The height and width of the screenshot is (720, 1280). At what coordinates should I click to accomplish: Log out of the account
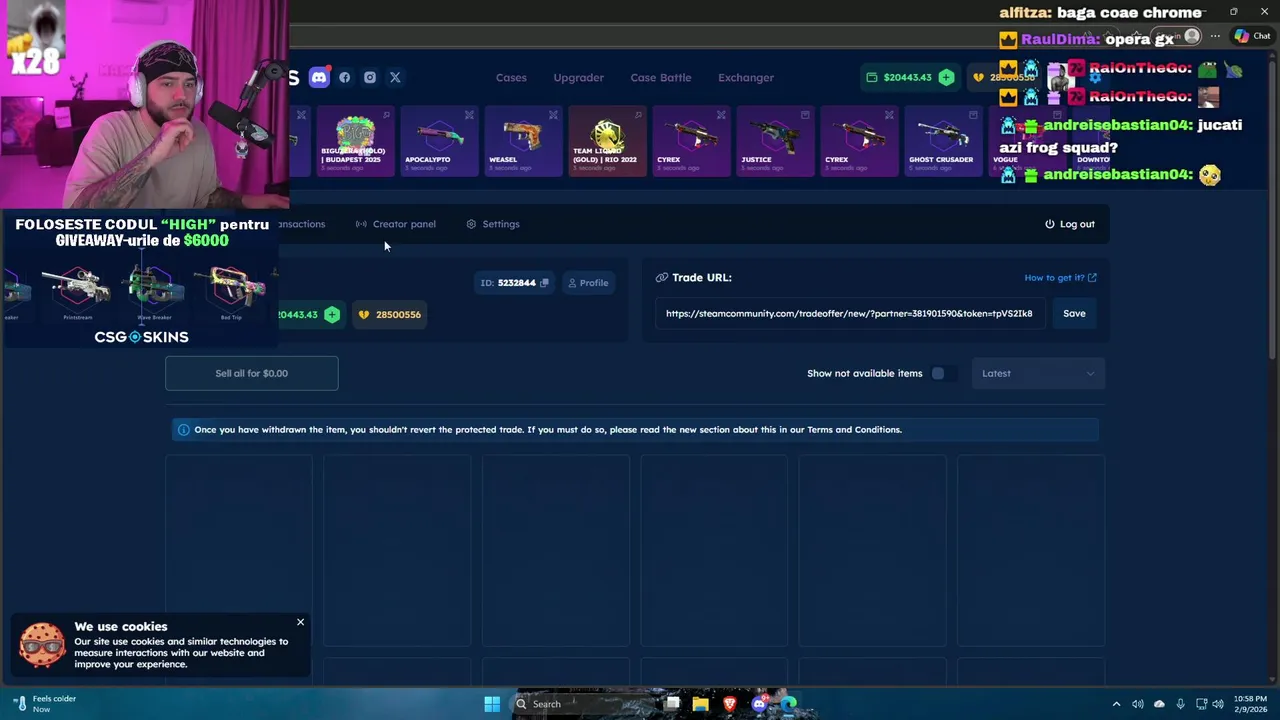(1070, 224)
